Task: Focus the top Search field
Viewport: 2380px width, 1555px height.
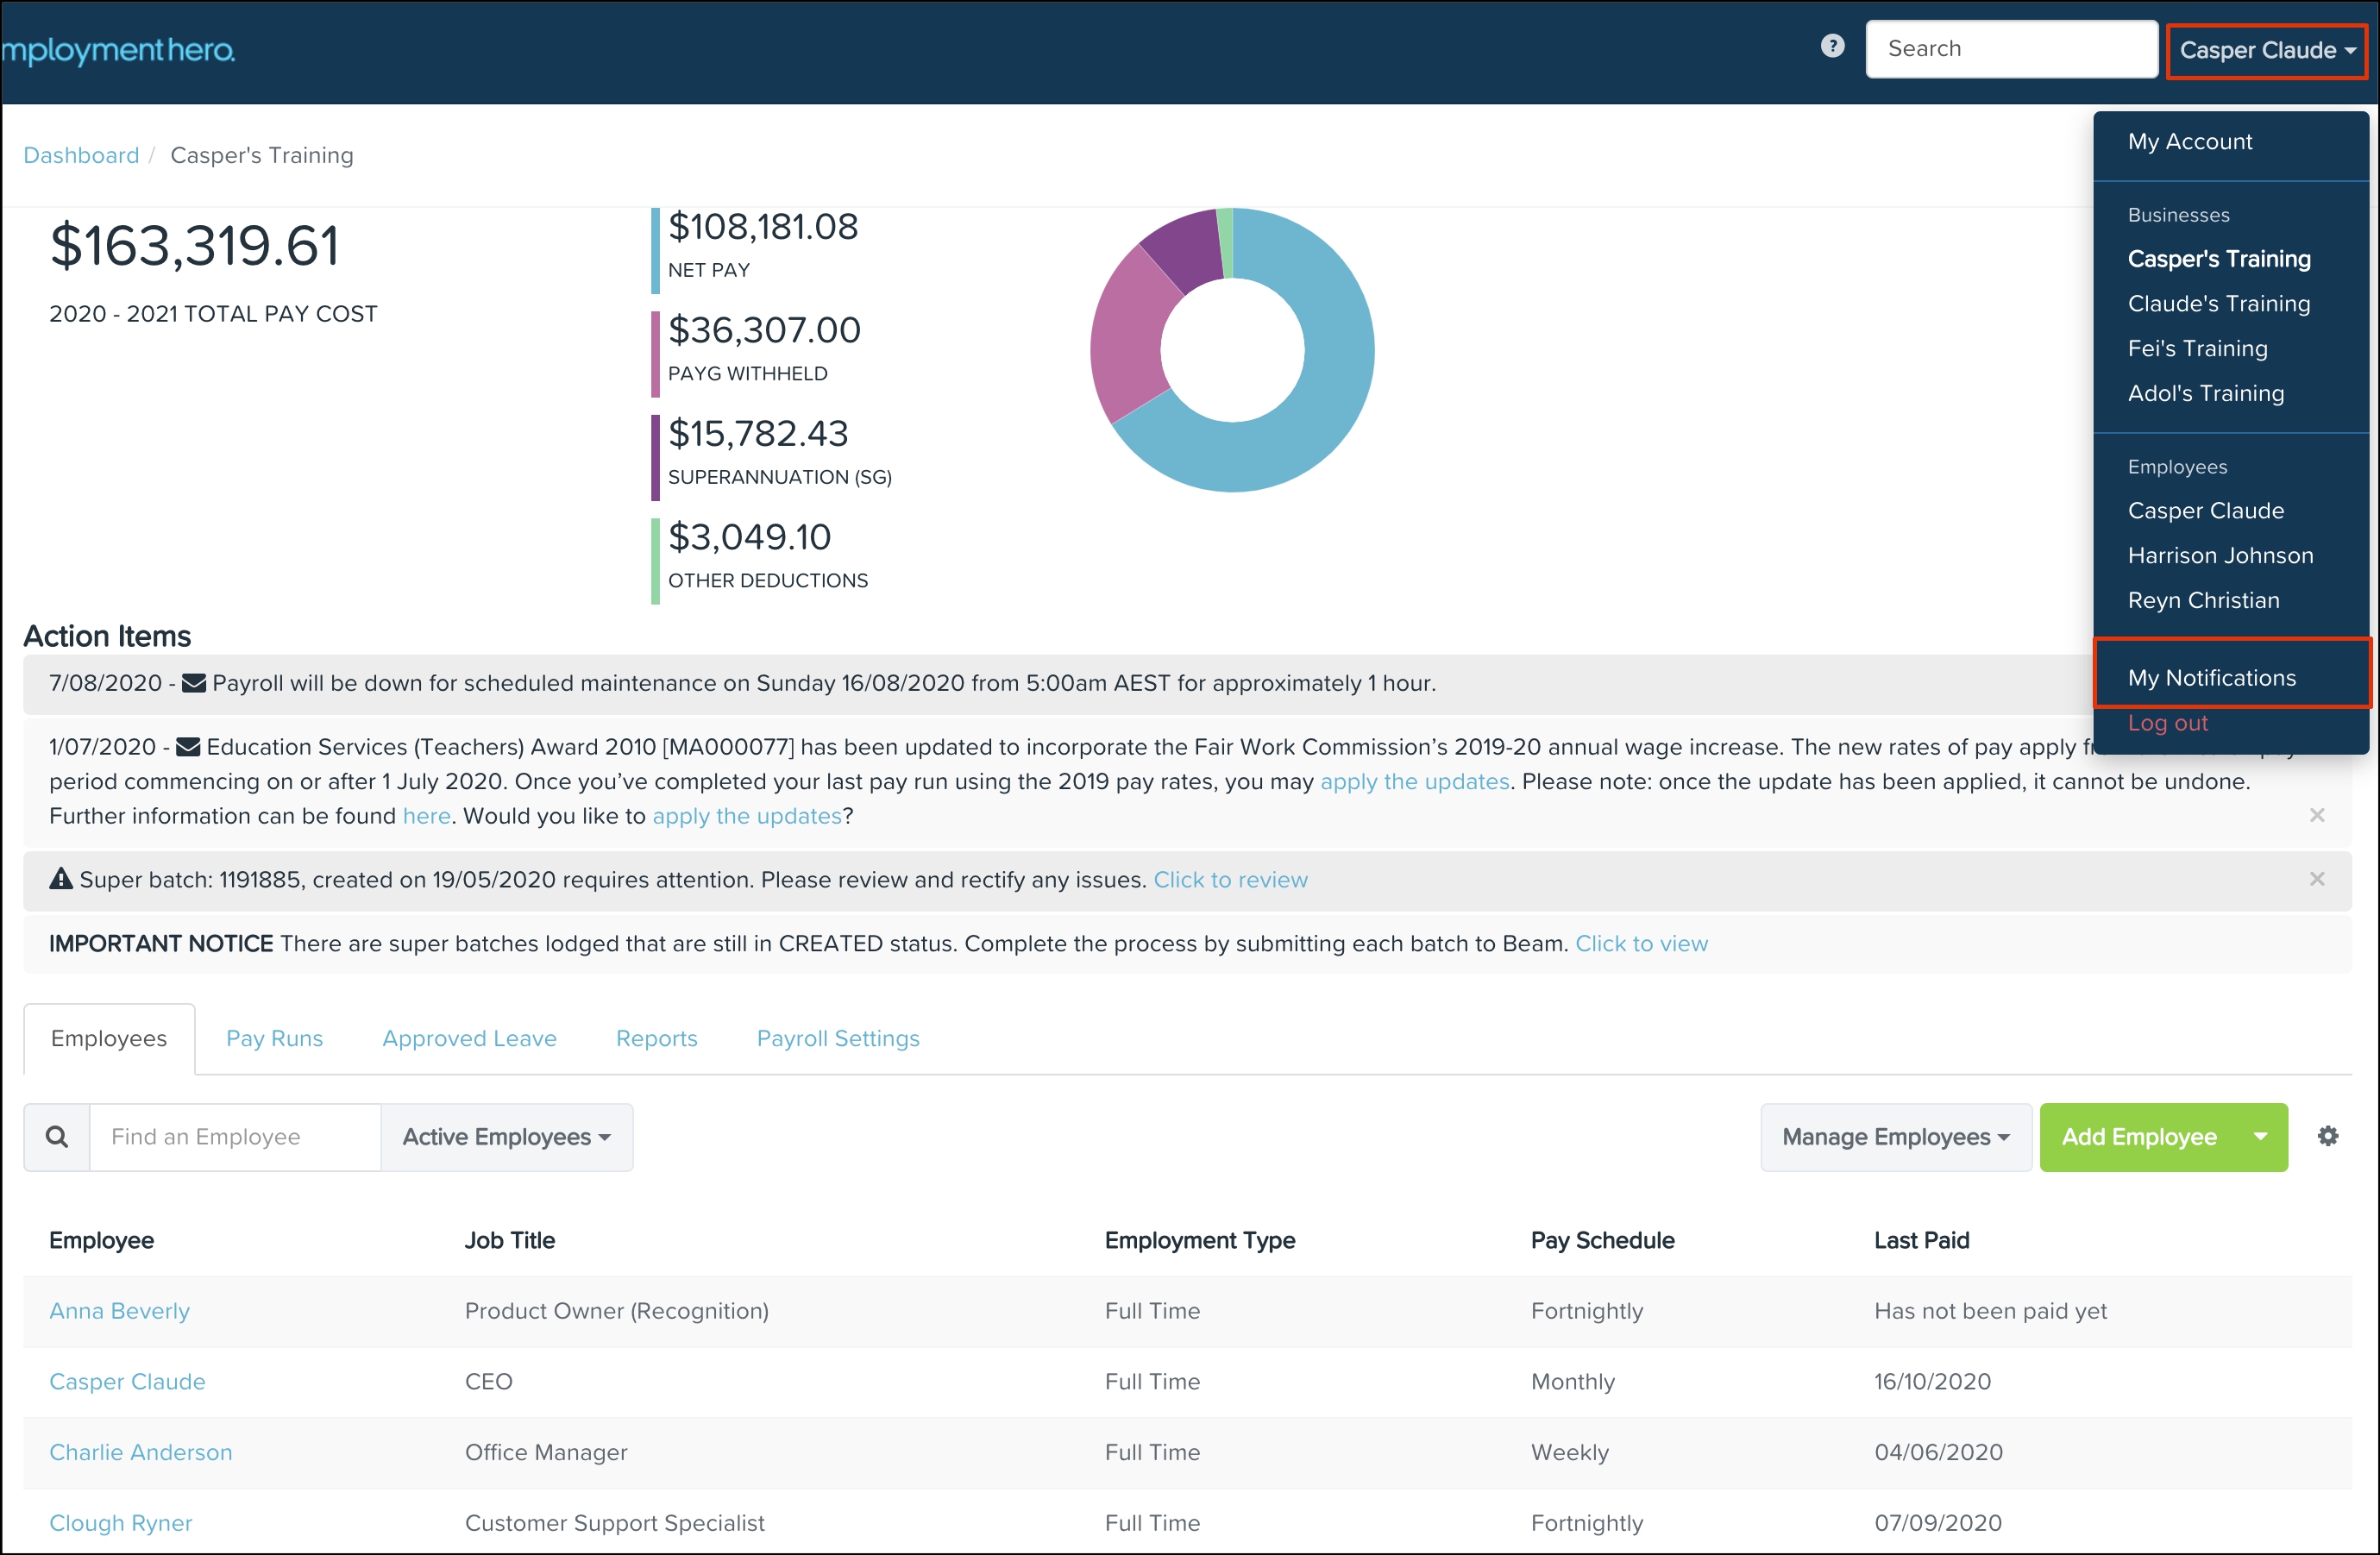Action: tap(2010, 49)
